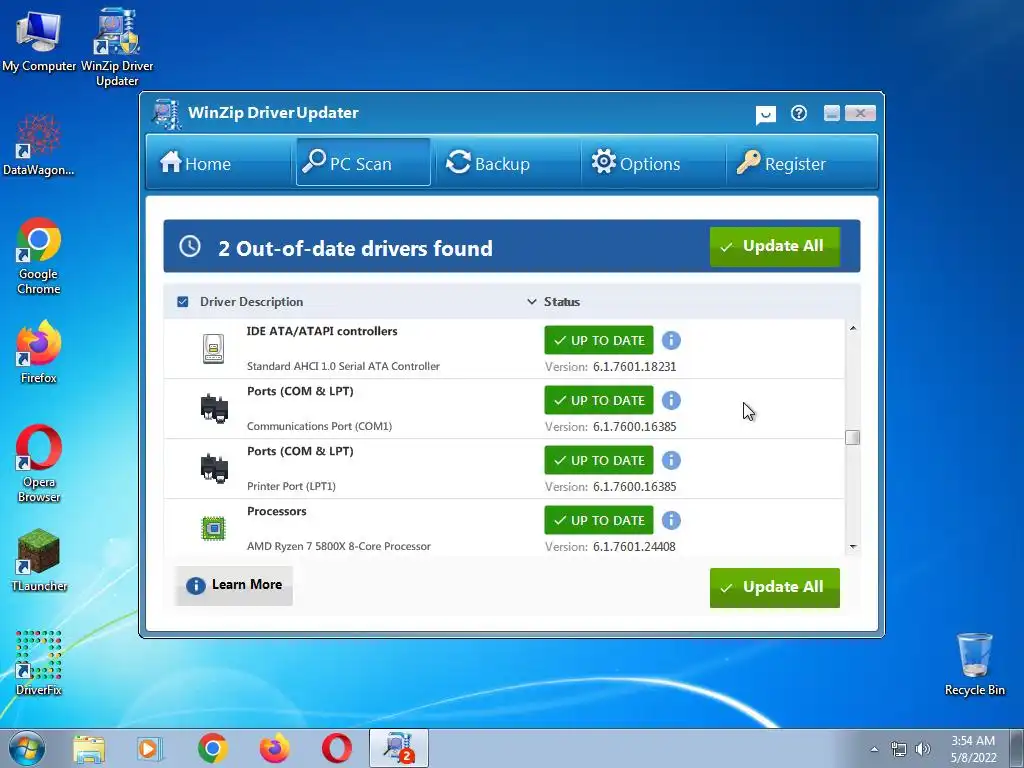The image size is (1024, 768).
Task: Open Chrome from the taskbar
Action: pos(212,749)
